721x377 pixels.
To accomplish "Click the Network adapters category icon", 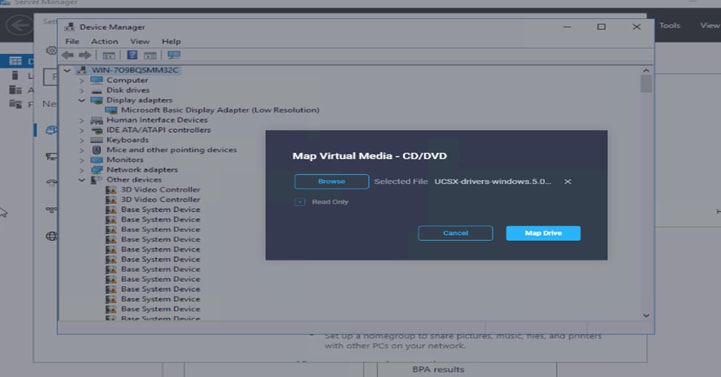I will pyautogui.click(x=97, y=170).
